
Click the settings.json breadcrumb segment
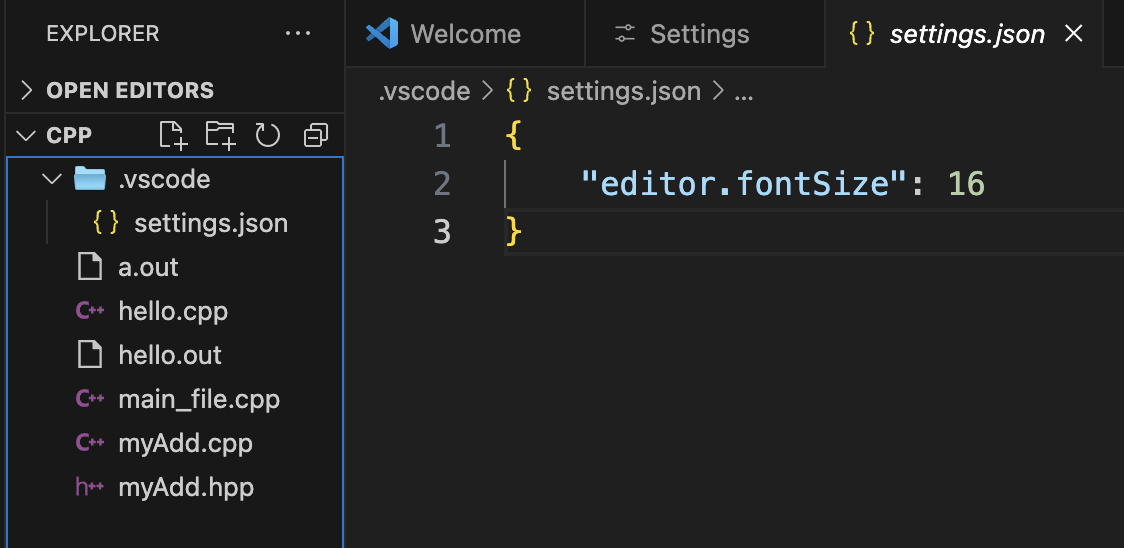tap(624, 91)
